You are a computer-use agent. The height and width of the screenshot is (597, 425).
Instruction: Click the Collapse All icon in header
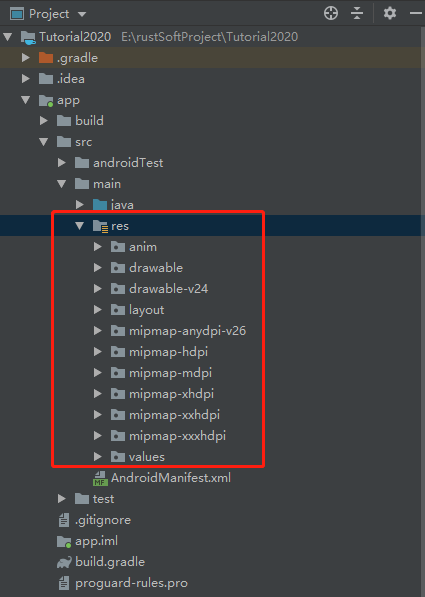[x=357, y=13]
